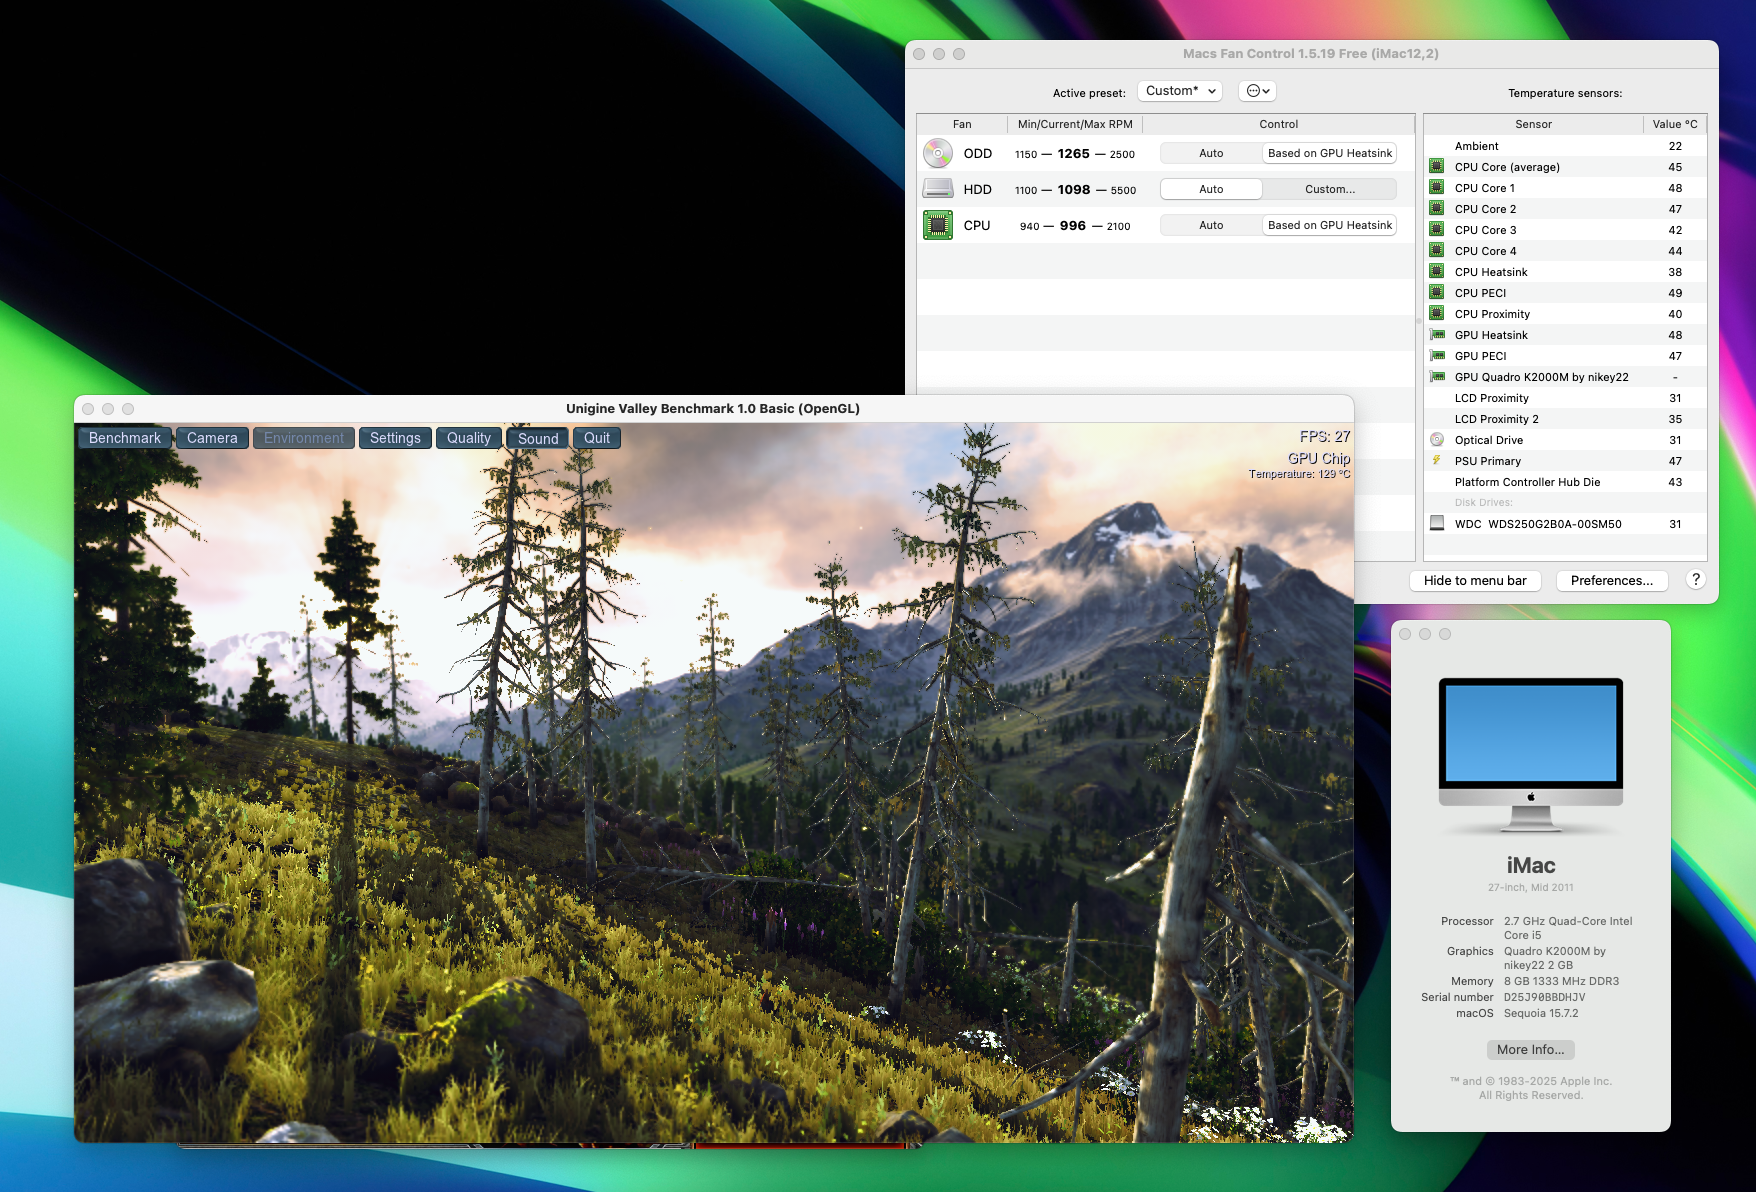Click the CPU fan chip icon
Screen dimensions: 1756x1192
[937, 225]
